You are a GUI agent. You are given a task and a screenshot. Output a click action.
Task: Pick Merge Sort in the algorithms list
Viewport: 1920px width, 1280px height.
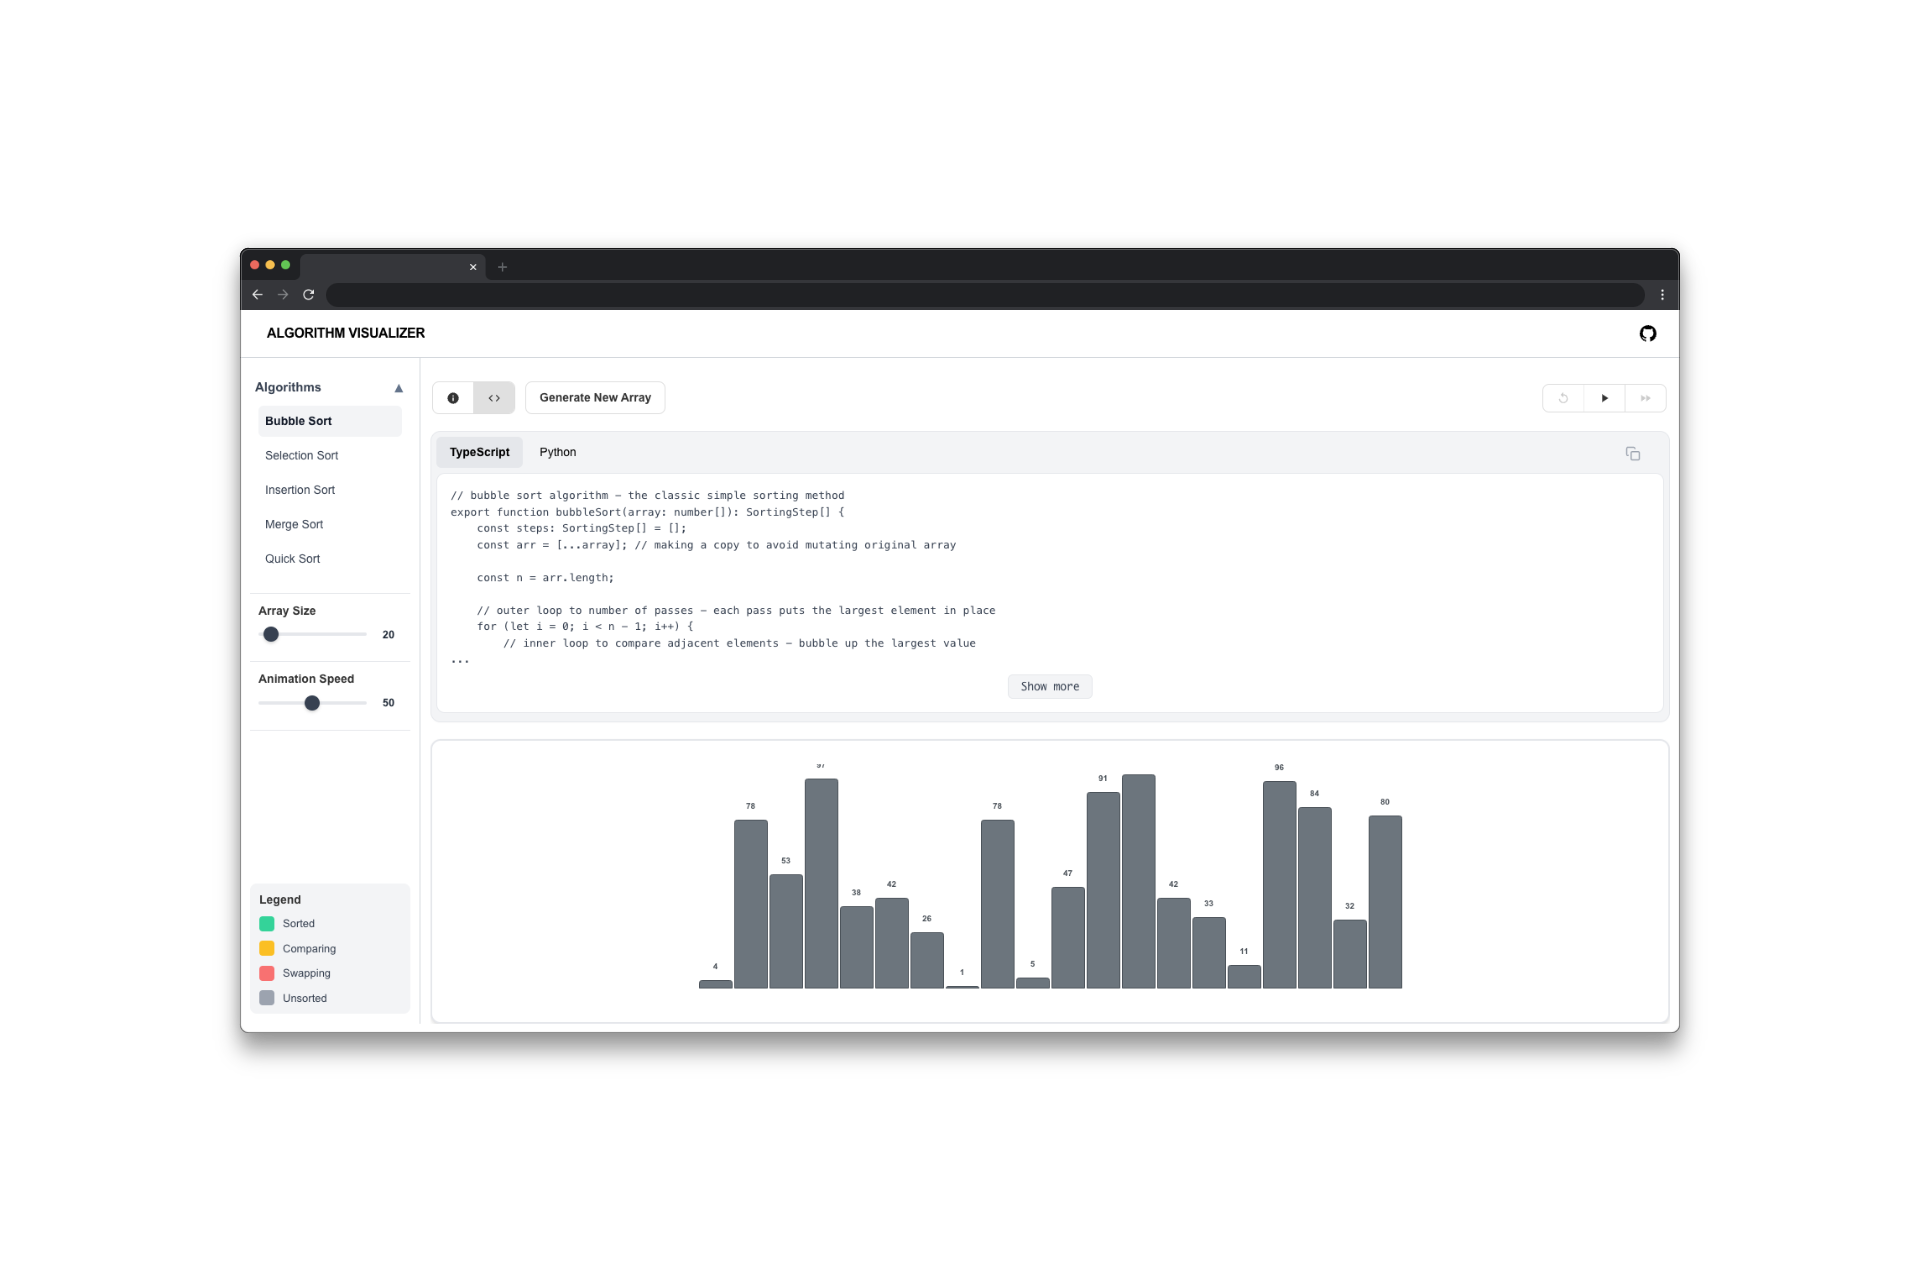pyautogui.click(x=330, y=525)
